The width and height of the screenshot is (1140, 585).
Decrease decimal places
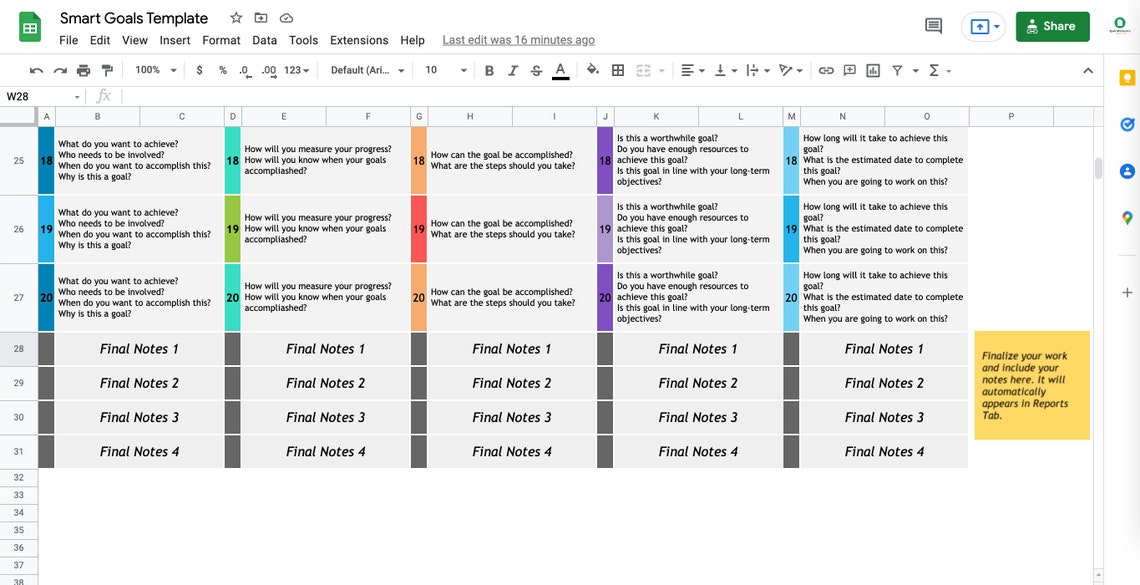click(243, 70)
